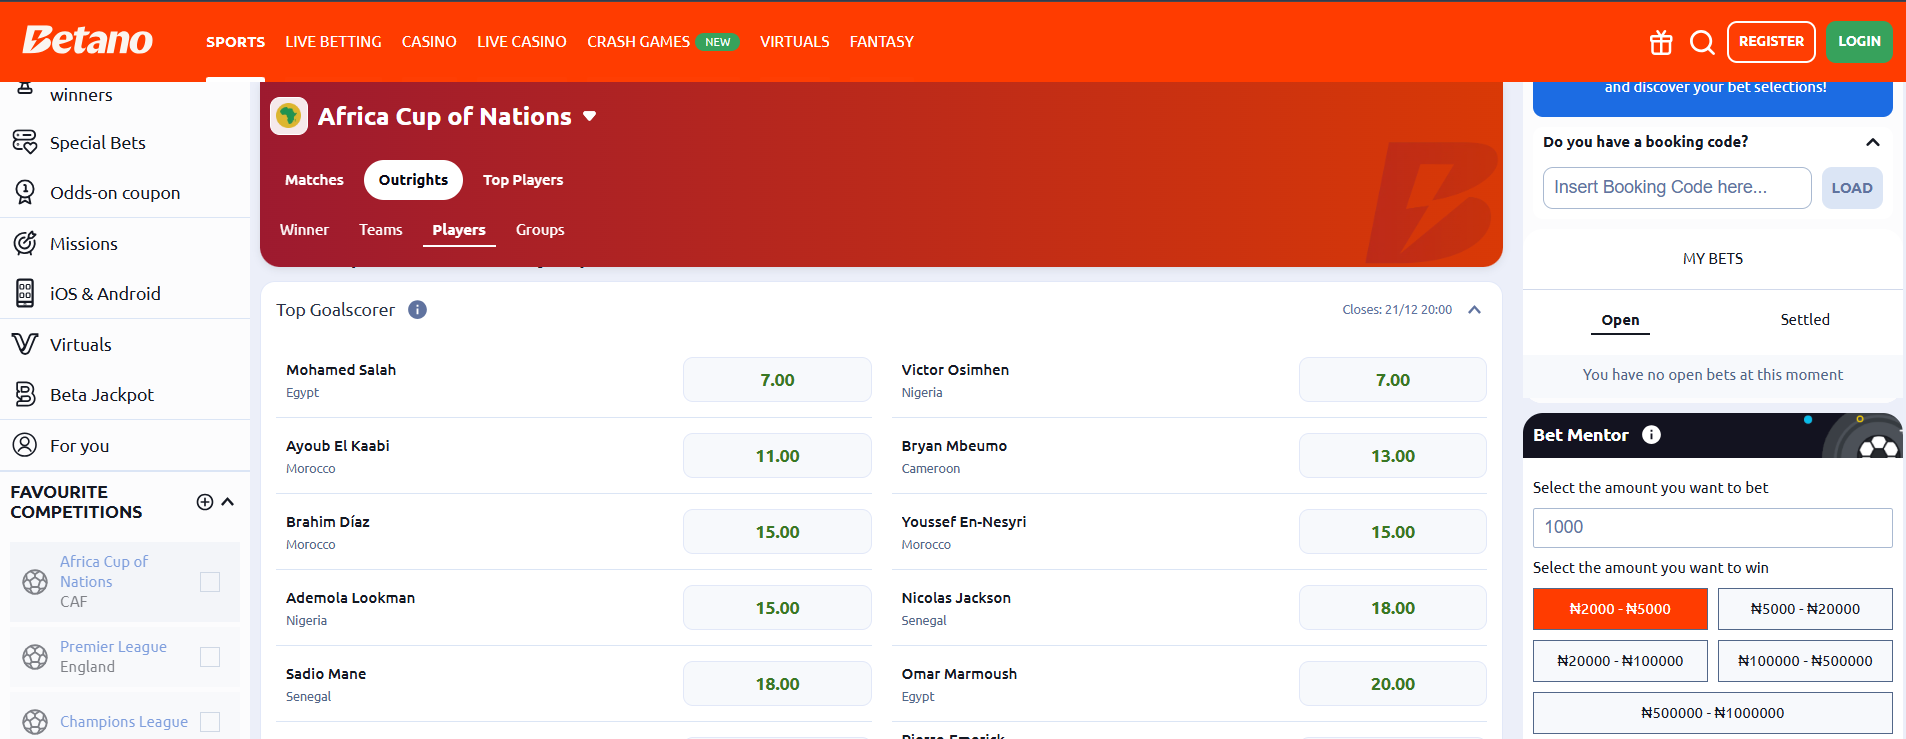
Task: Bet on Brahim Díaz at 15.00
Action: (777, 532)
